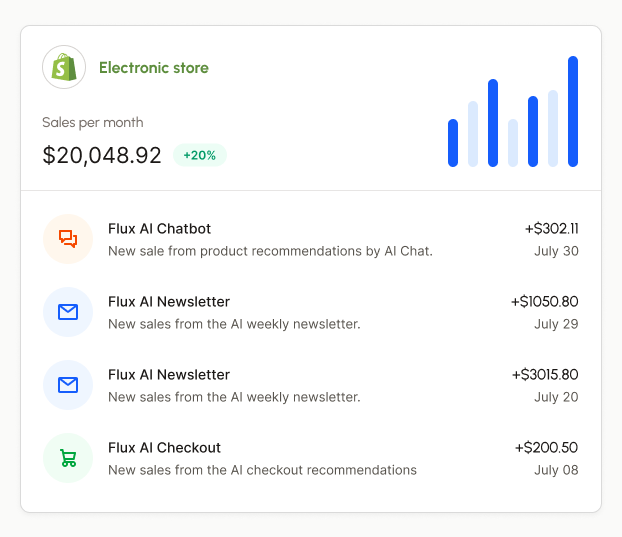Click the Shopify store logo icon

(64, 68)
